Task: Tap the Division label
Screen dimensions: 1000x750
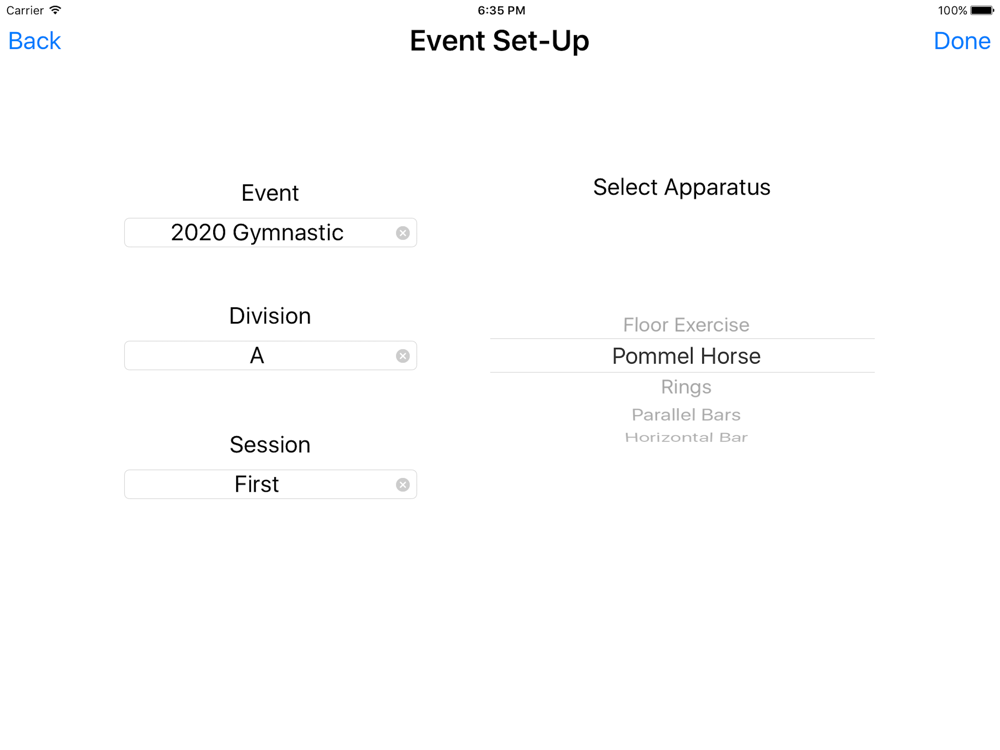Action: 270,316
